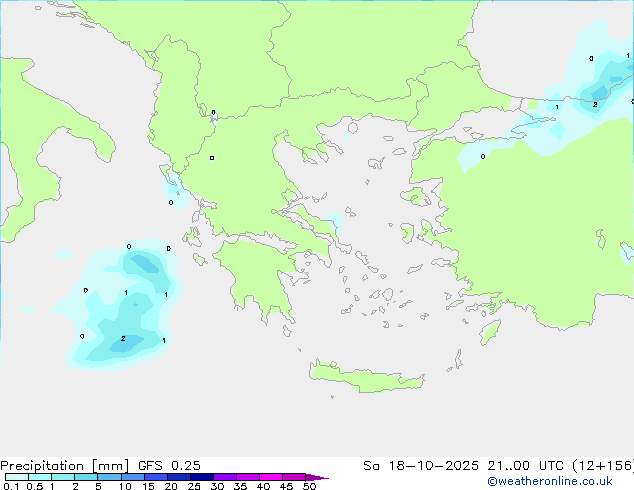This screenshot has width=634, height=490.
Task: Click the above-50 mm arrow at legend end
Action: coord(317,477)
